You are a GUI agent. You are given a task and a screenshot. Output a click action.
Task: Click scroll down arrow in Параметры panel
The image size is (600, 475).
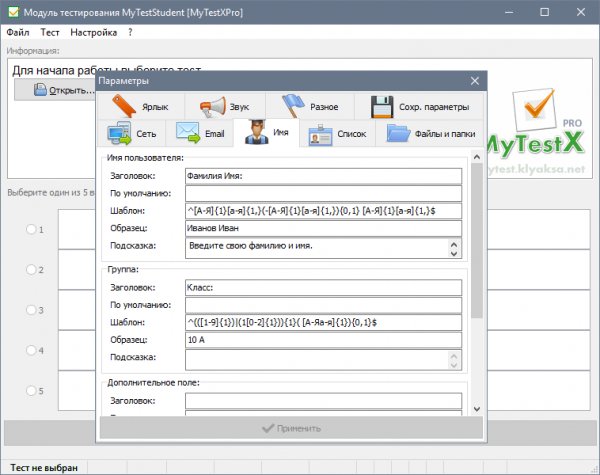click(x=477, y=409)
